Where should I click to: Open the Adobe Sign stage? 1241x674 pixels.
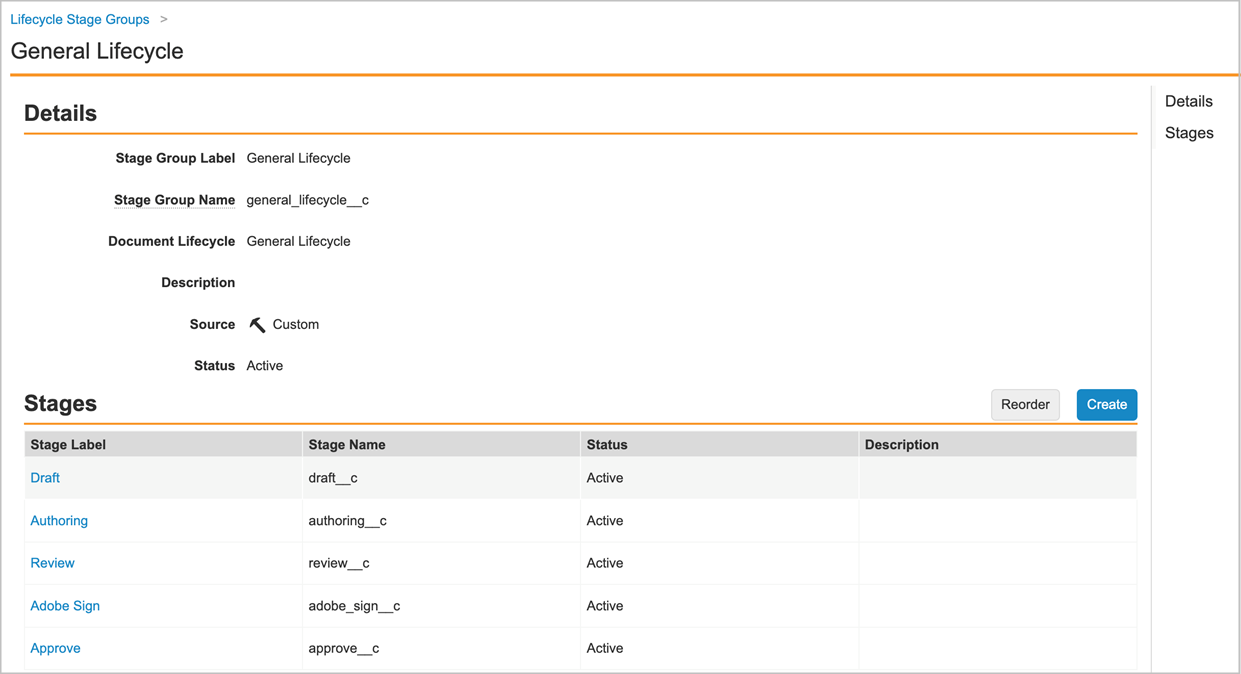[x=65, y=605]
